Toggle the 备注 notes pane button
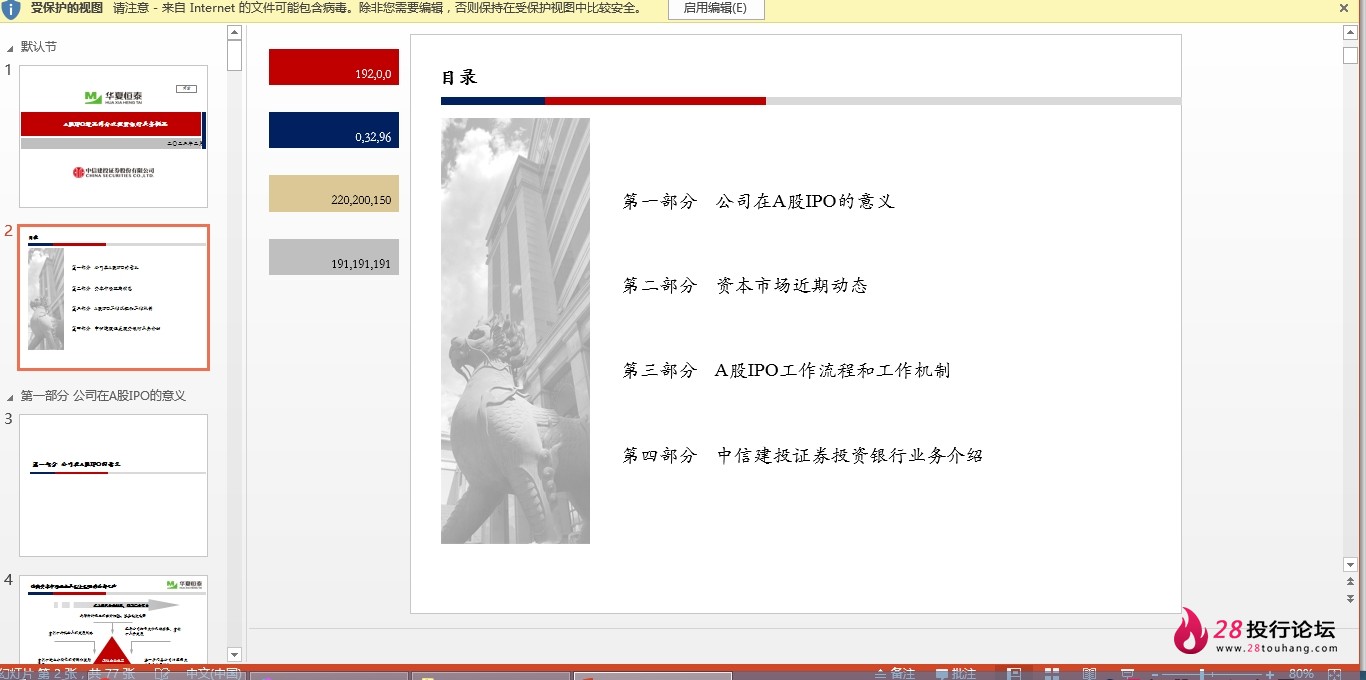The image size is (1366, 680). point(895,673)
